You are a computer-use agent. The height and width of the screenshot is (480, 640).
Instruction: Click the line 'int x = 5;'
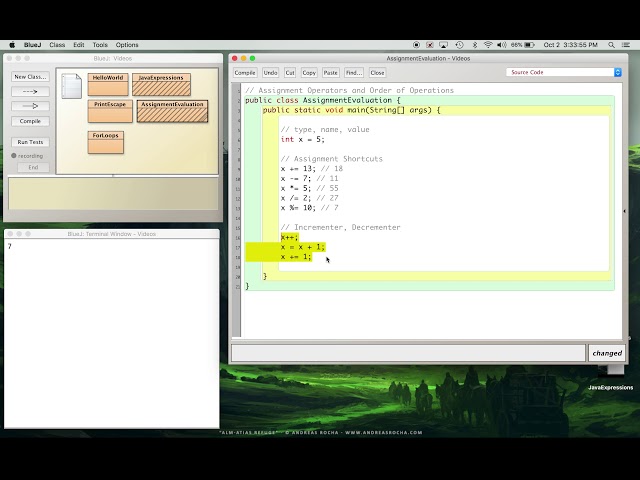coord(302,140)
